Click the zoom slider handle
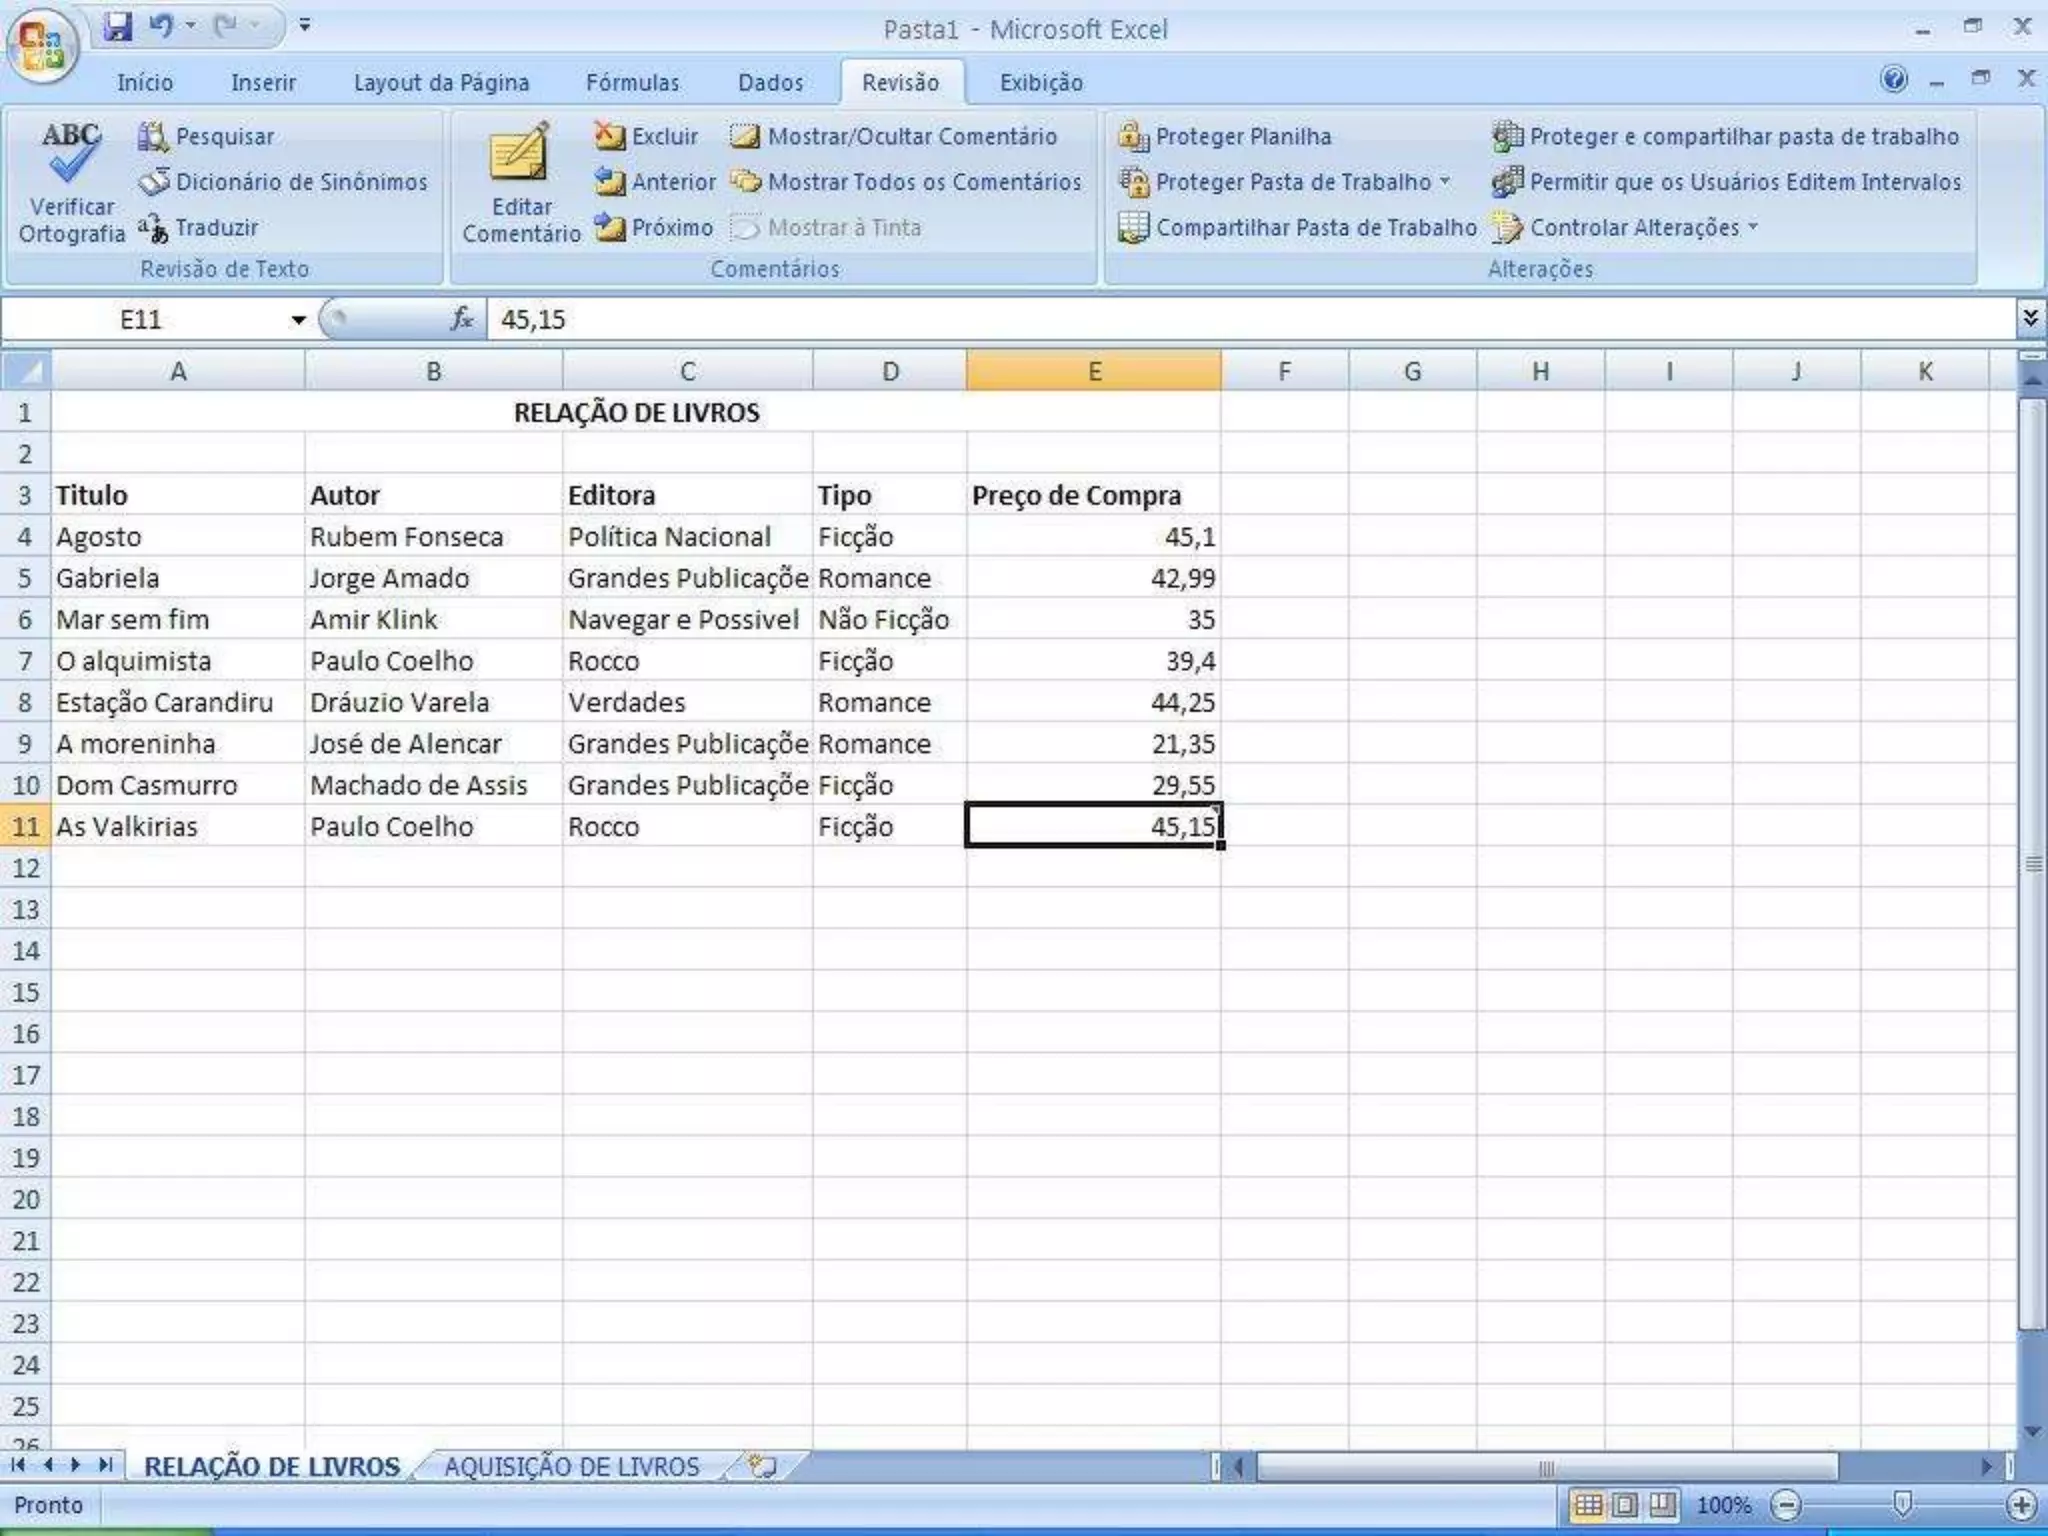Image resolution: width=2048 pixels, height=1536 pixels. click(x=1903, y=1504)
